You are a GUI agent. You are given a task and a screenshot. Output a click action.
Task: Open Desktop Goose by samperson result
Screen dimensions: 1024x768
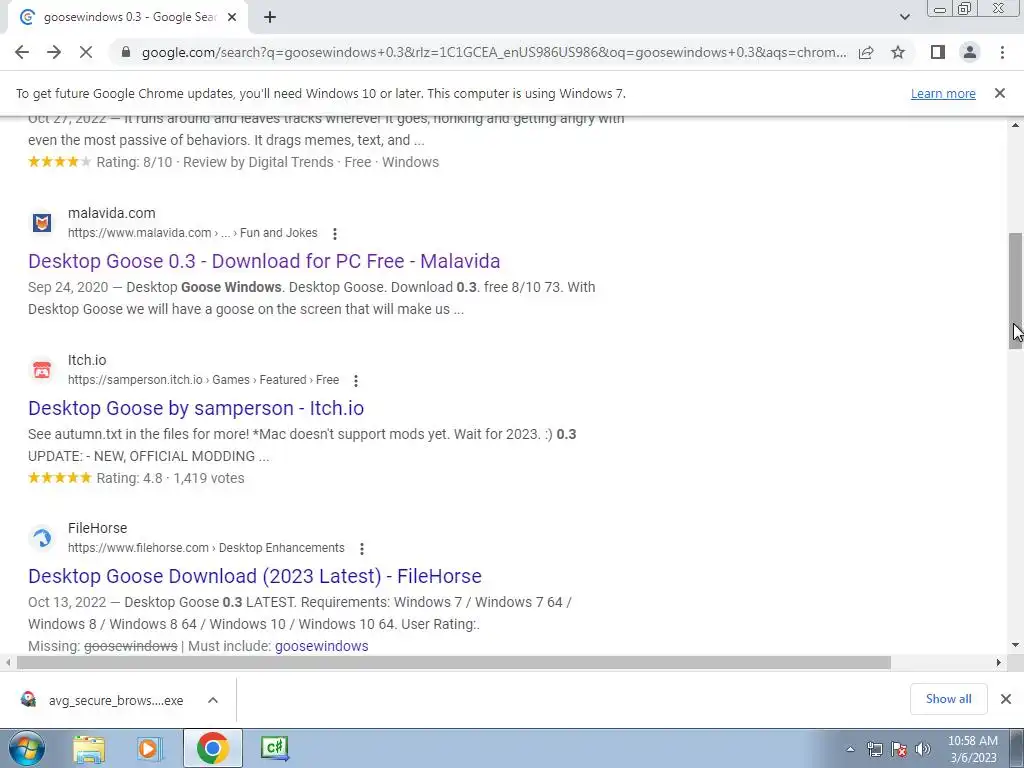click(x=196, y=408)
